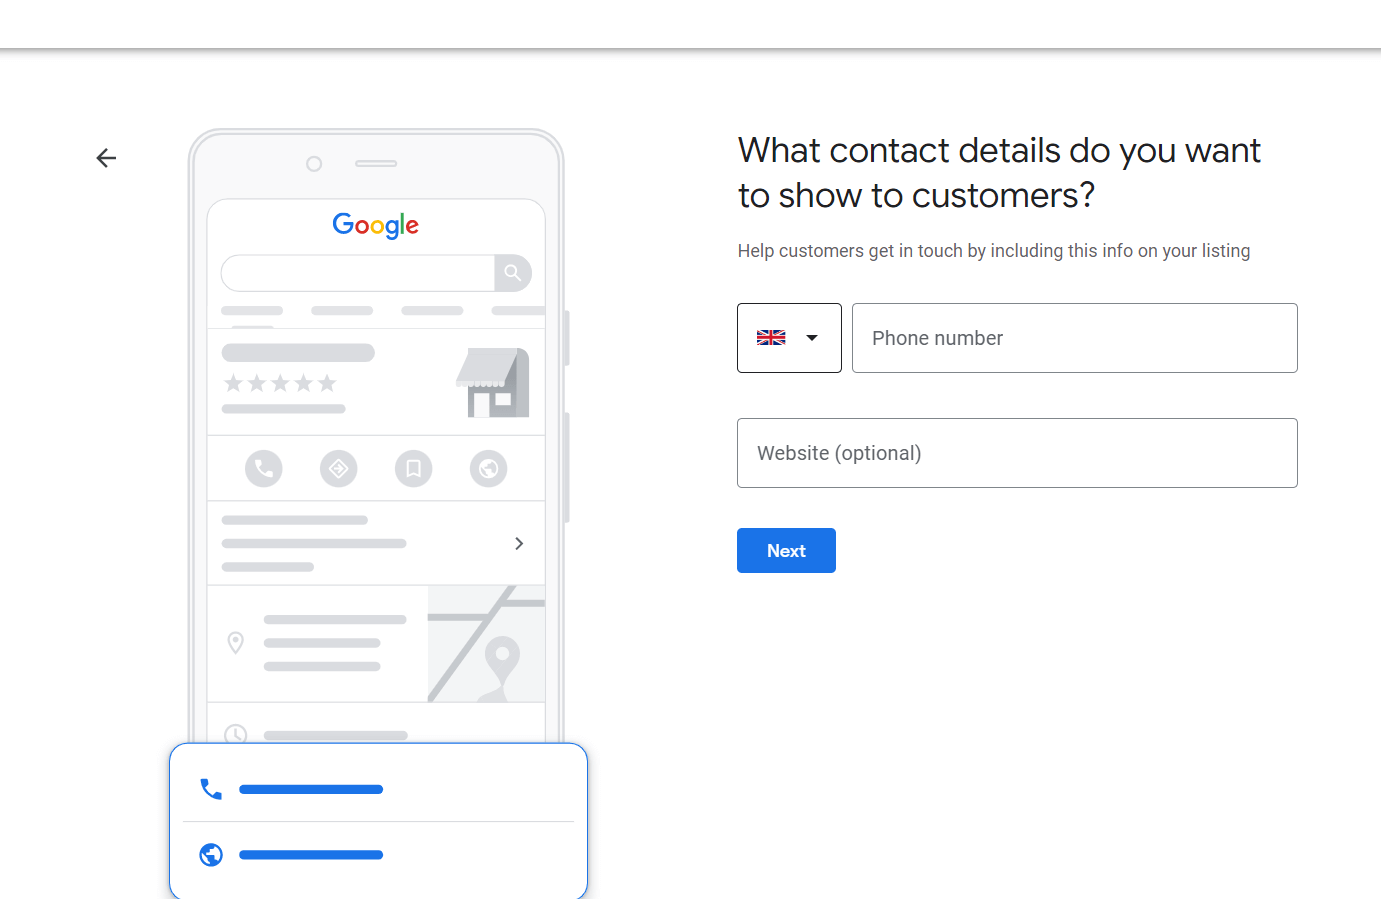Click the grey directions diamond icon
This screenshot has width=1381, height=899.
pyautogui.click(x=339, y=468)
